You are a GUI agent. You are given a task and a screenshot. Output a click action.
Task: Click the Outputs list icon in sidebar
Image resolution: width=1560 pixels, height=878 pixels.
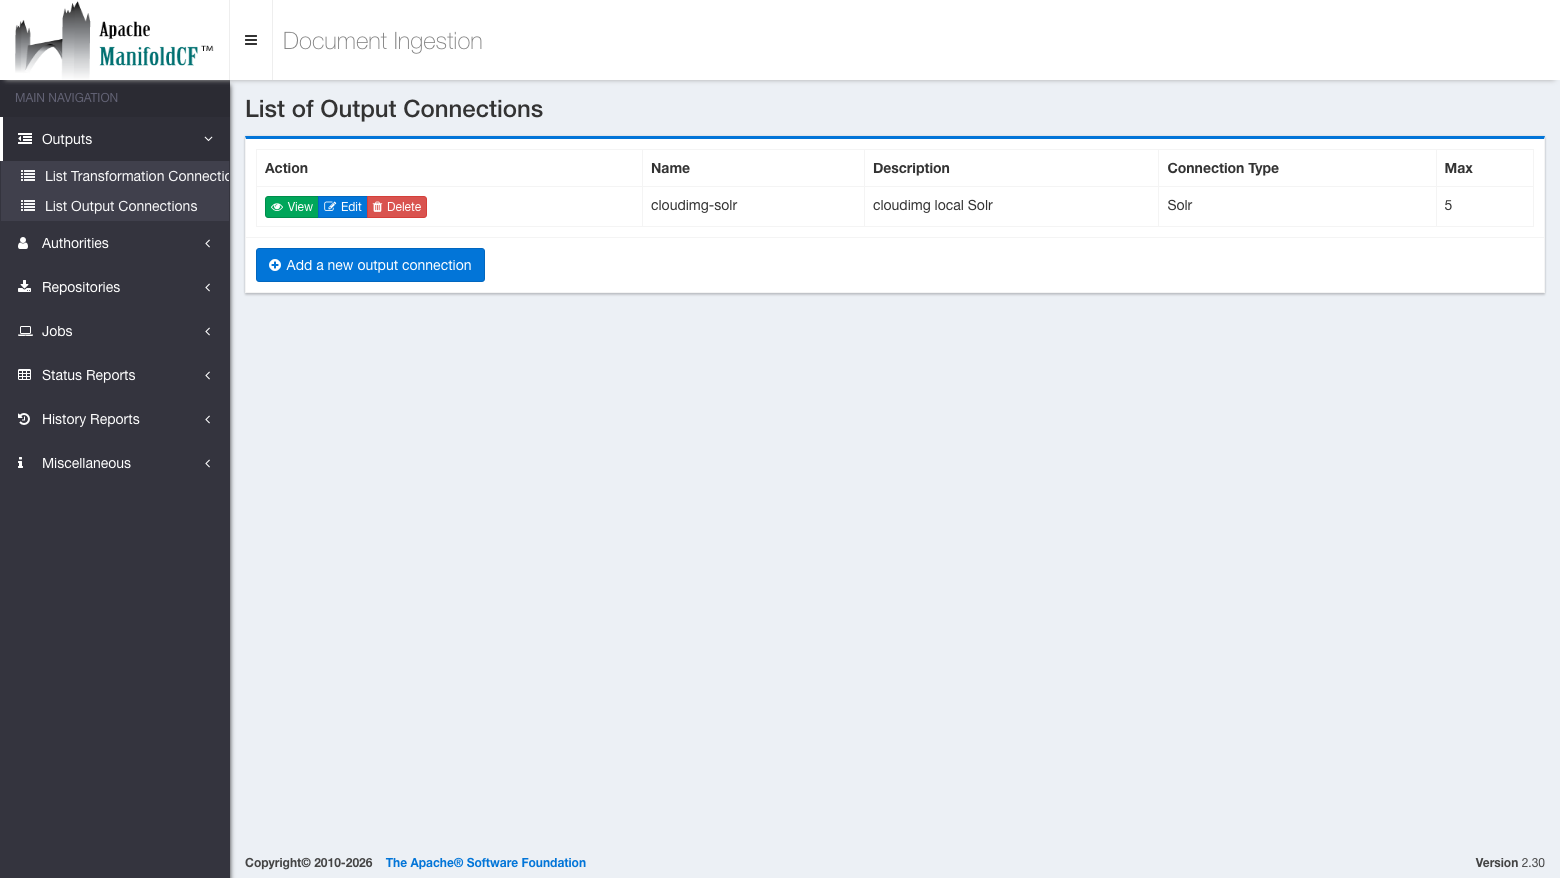(x=25, y=139)
